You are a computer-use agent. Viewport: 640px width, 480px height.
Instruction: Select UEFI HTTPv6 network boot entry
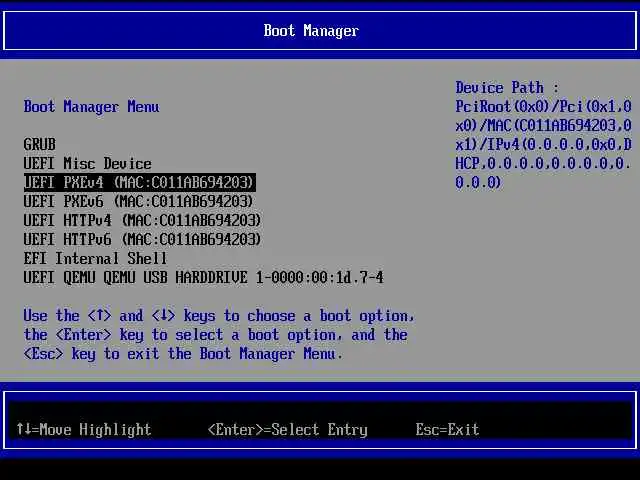point(142,240)
